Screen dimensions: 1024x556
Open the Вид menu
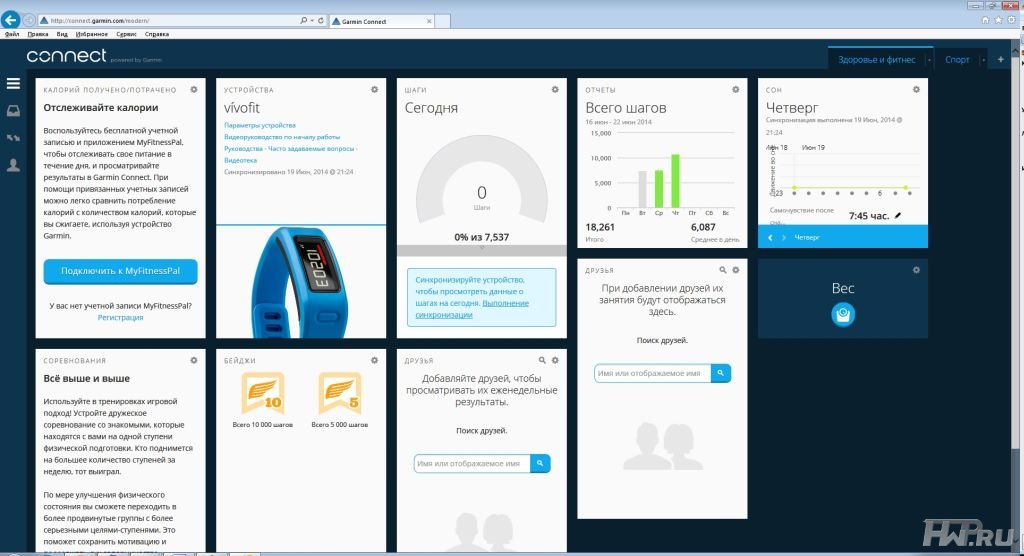pyautogui.click(x=62, y=34)
